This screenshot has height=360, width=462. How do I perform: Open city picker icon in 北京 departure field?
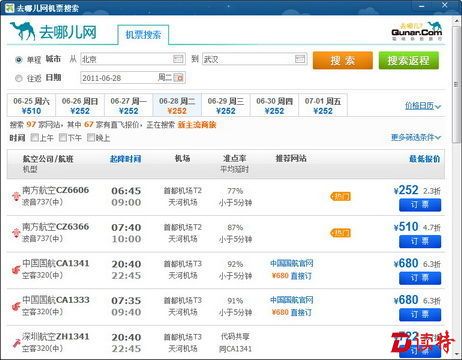(178, 59)
